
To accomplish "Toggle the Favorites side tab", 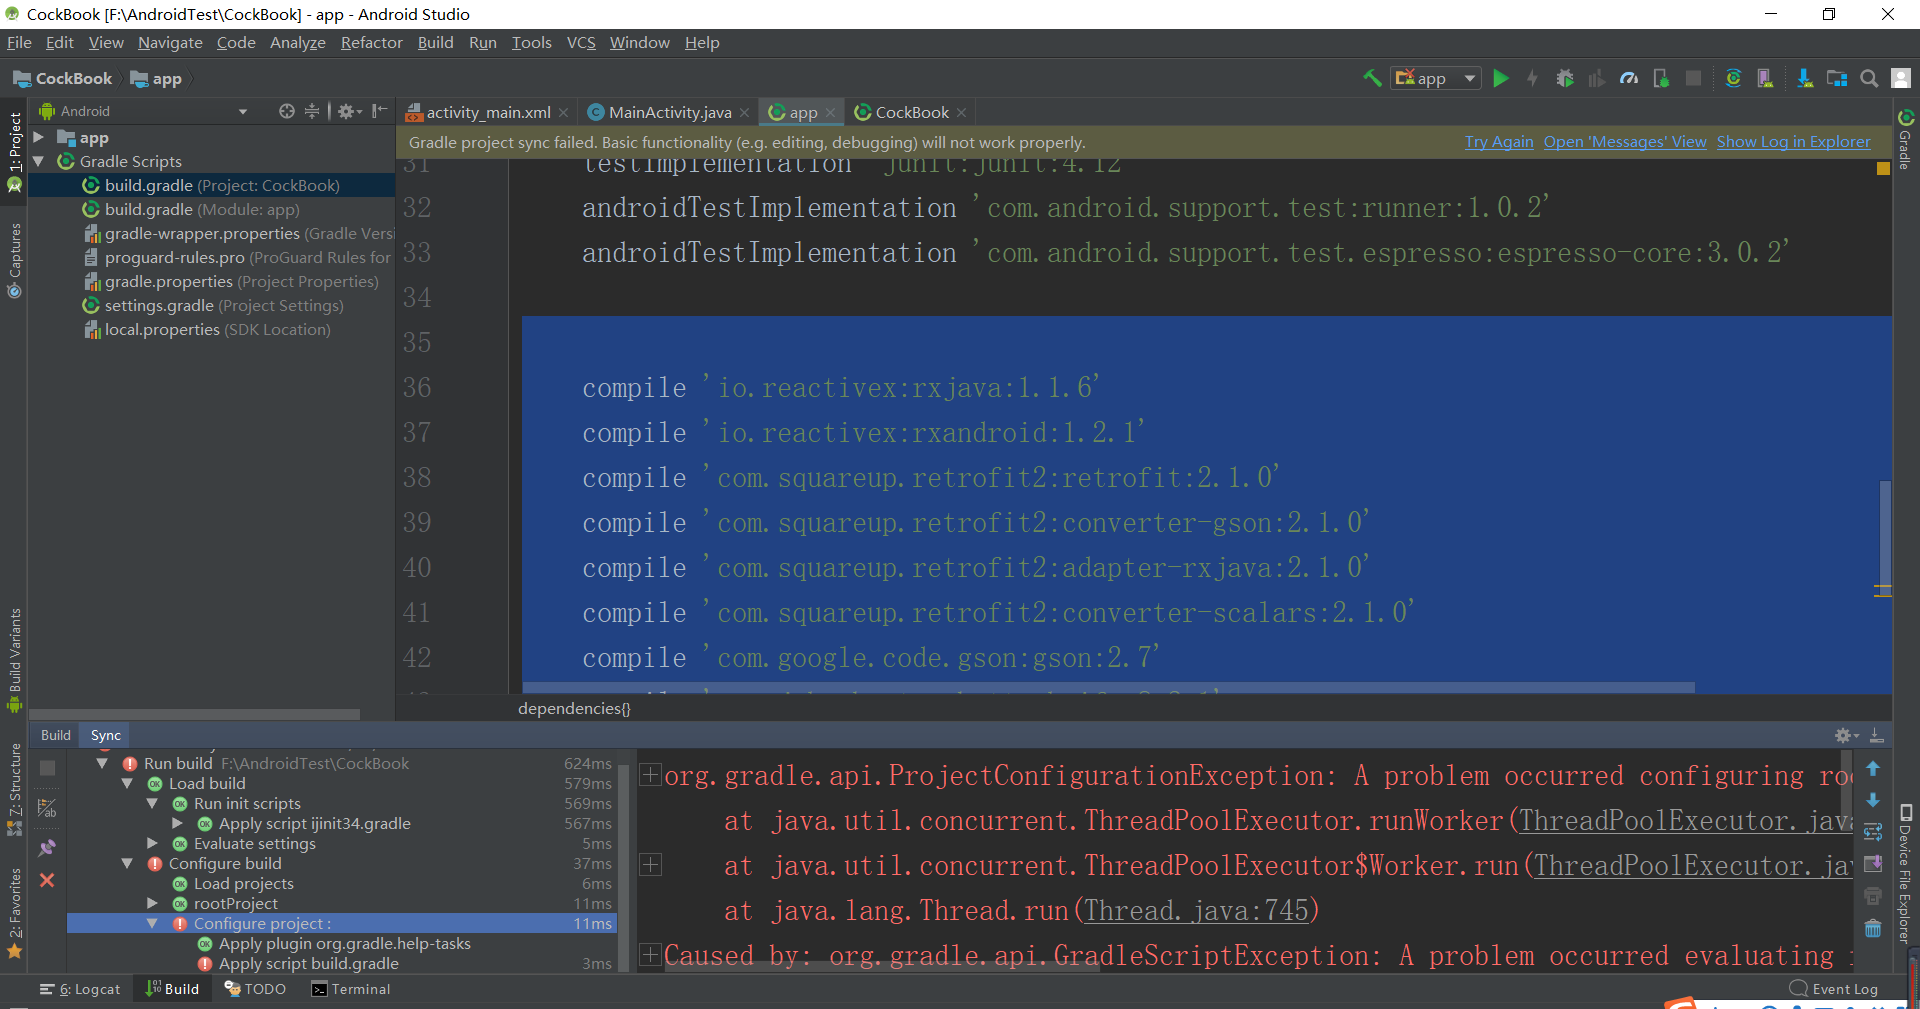I will (x=14, y=913).
